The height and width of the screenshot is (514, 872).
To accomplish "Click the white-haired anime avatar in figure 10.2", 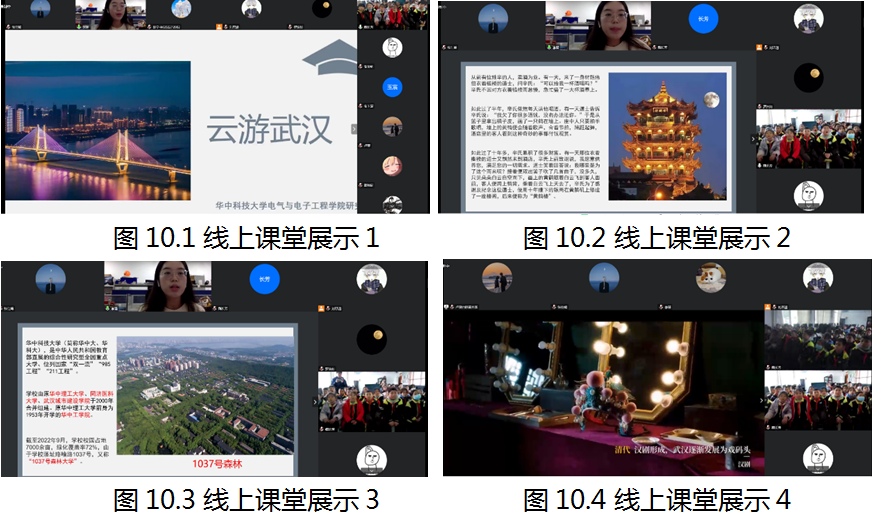I will coord(808,19).
